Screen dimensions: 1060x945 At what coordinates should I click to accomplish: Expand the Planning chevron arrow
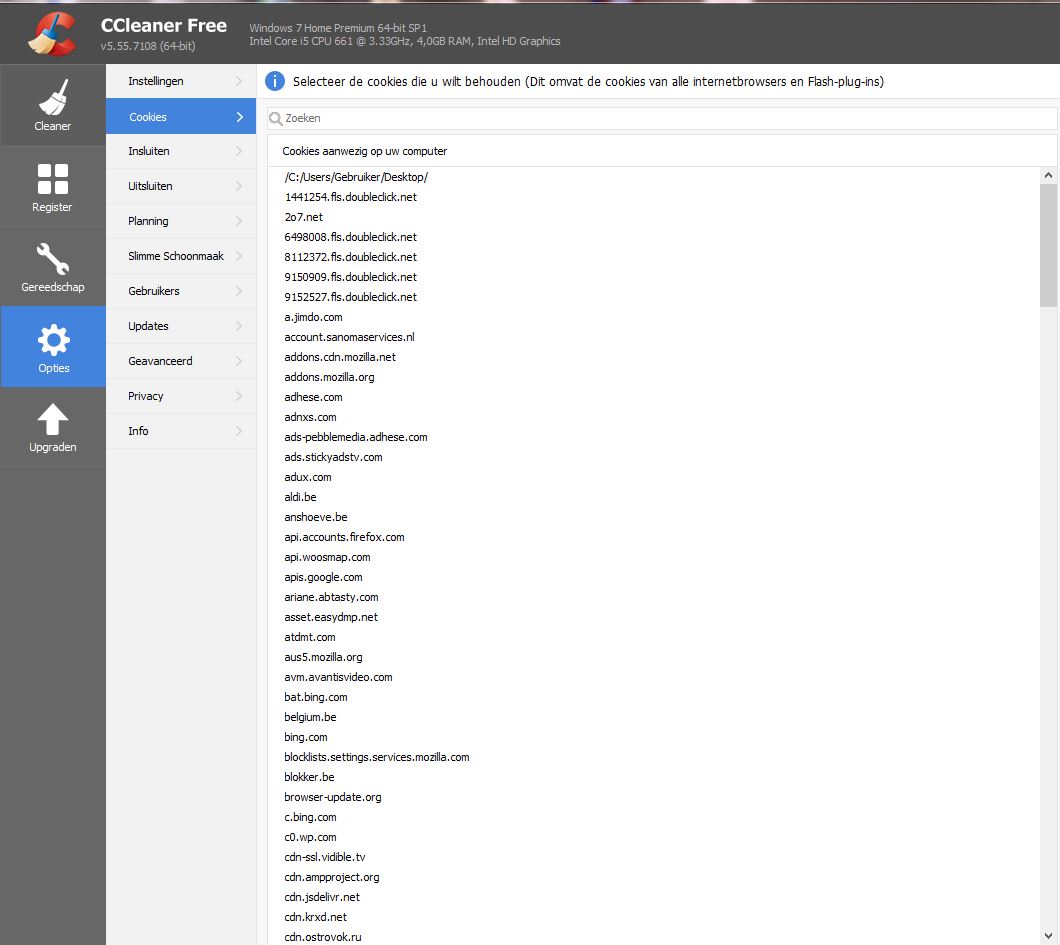click(239, 221)
